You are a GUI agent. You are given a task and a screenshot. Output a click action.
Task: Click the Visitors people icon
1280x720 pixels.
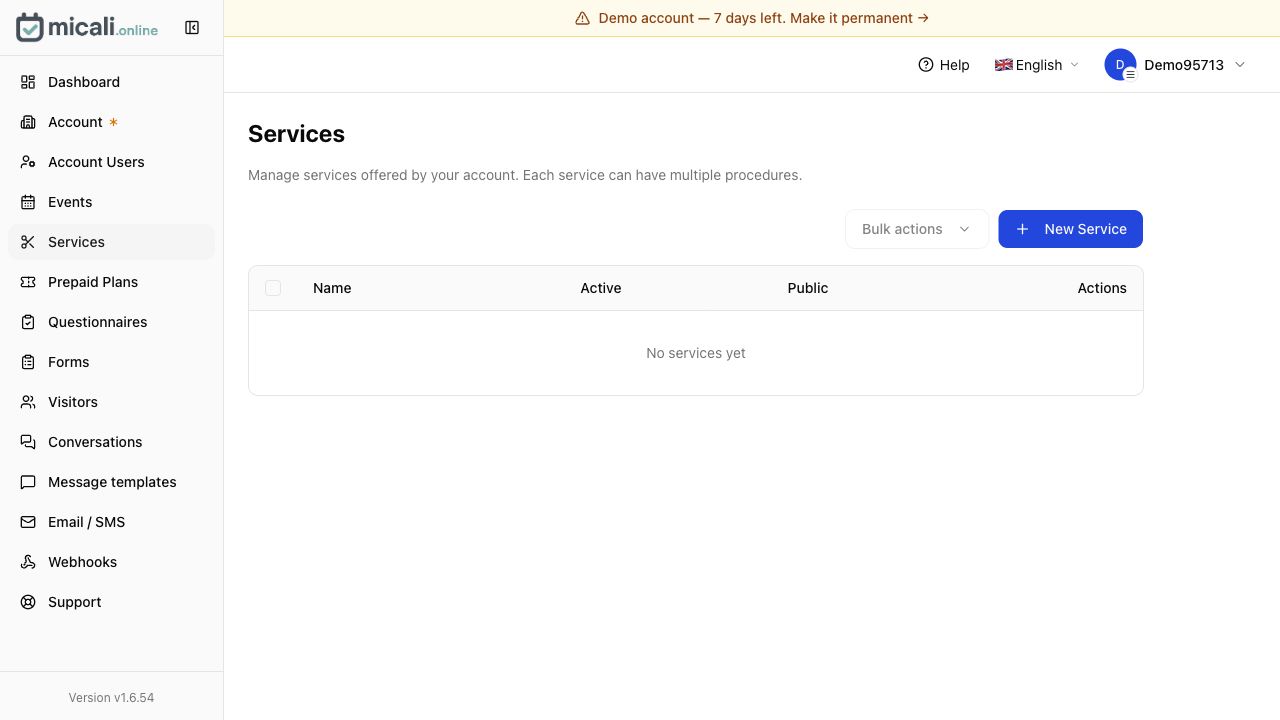point(28,402)
